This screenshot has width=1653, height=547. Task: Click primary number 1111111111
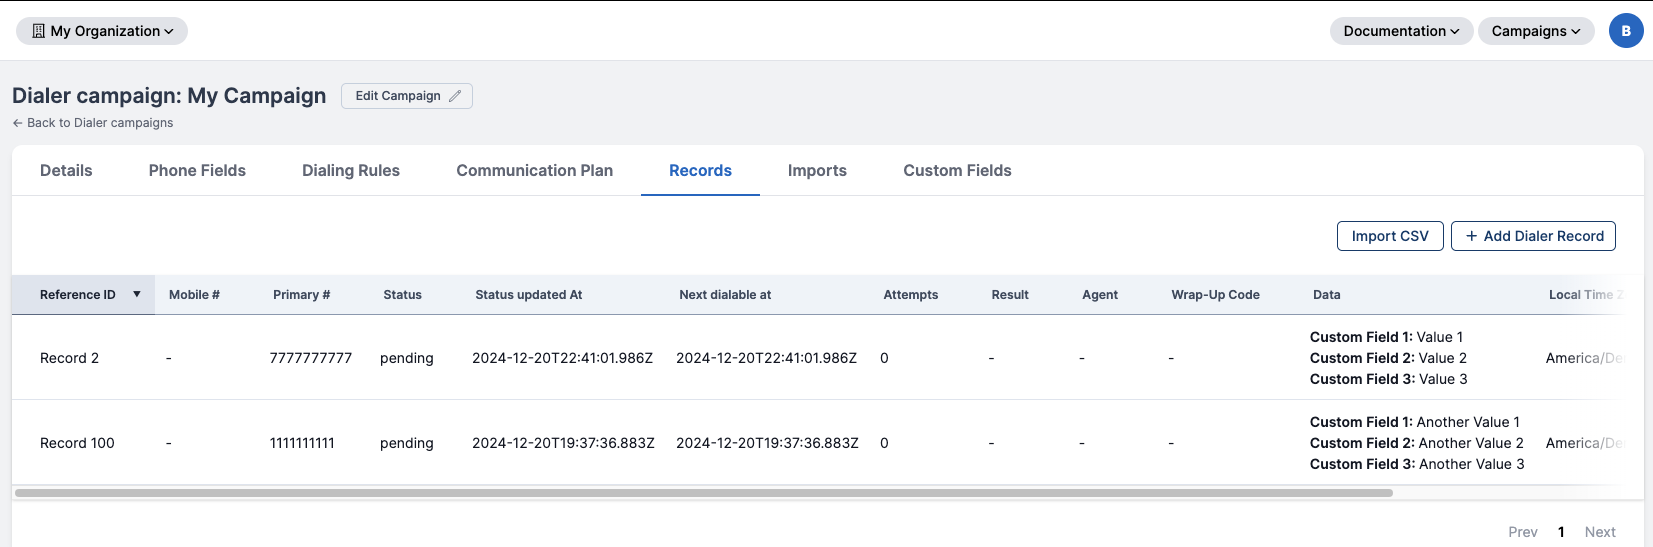click(302, 443)
